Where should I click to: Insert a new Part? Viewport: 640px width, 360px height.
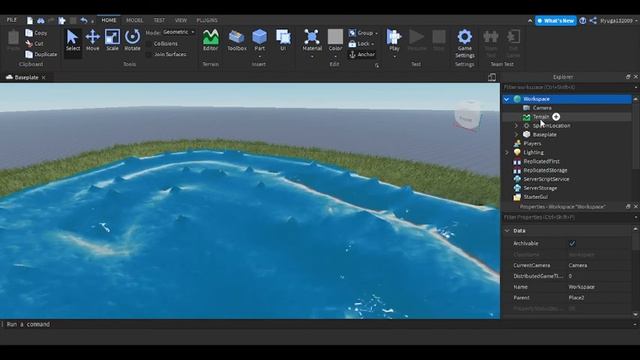tap(260, 40)
